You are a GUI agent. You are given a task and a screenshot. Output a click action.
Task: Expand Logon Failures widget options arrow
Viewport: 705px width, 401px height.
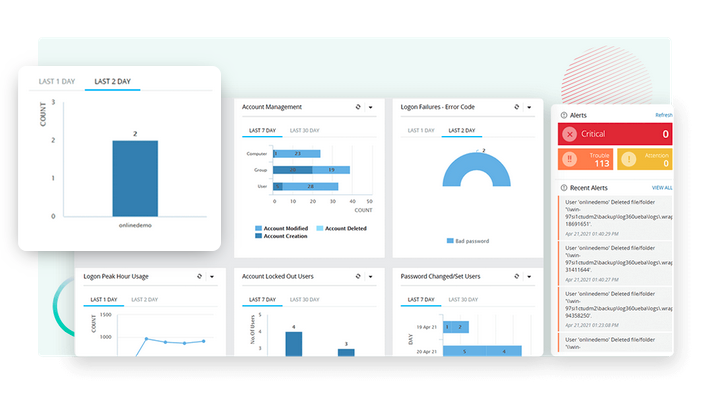[x=528, y=107]
